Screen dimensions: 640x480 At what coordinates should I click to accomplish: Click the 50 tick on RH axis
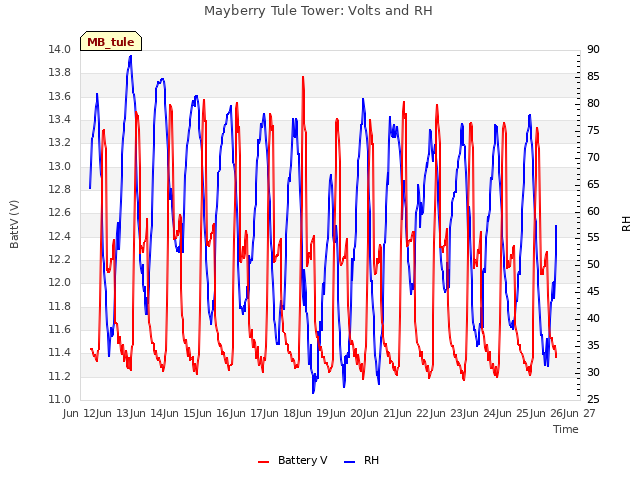point(593,264)
